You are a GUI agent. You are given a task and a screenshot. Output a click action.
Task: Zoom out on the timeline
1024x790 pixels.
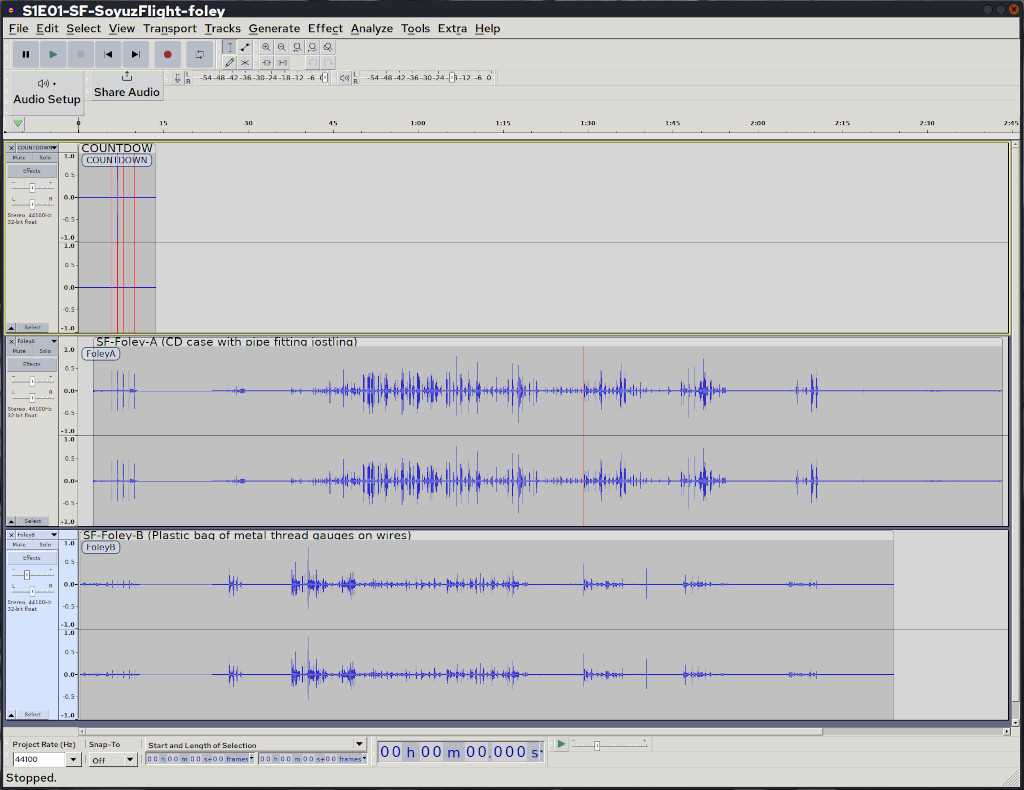[281, 47]
